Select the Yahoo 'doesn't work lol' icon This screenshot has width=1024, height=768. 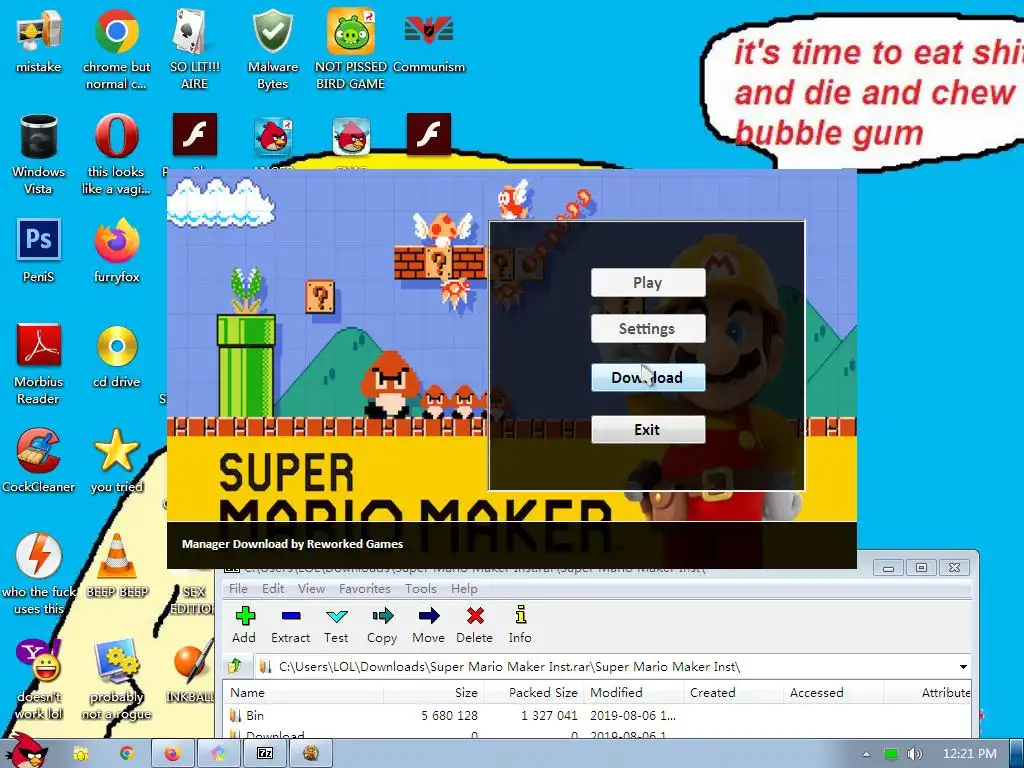click(x=39, y=679)
